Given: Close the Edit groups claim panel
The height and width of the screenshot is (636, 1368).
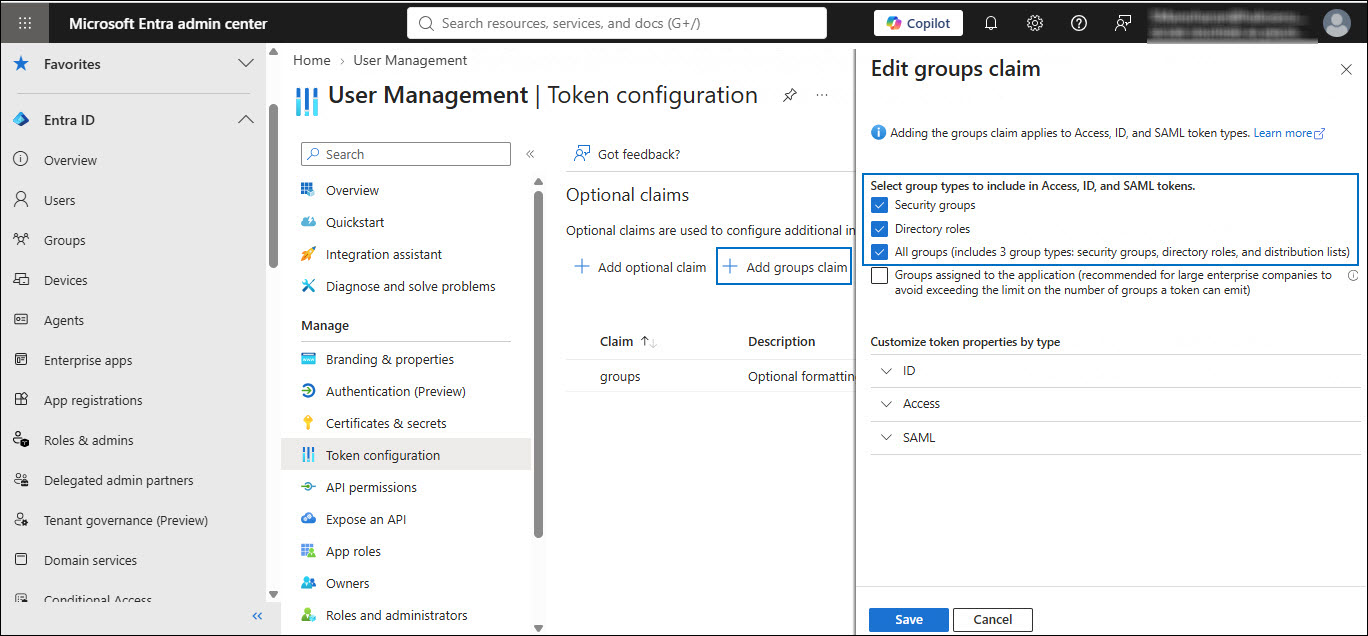Looking at the screenshot, I should 1346,69.
